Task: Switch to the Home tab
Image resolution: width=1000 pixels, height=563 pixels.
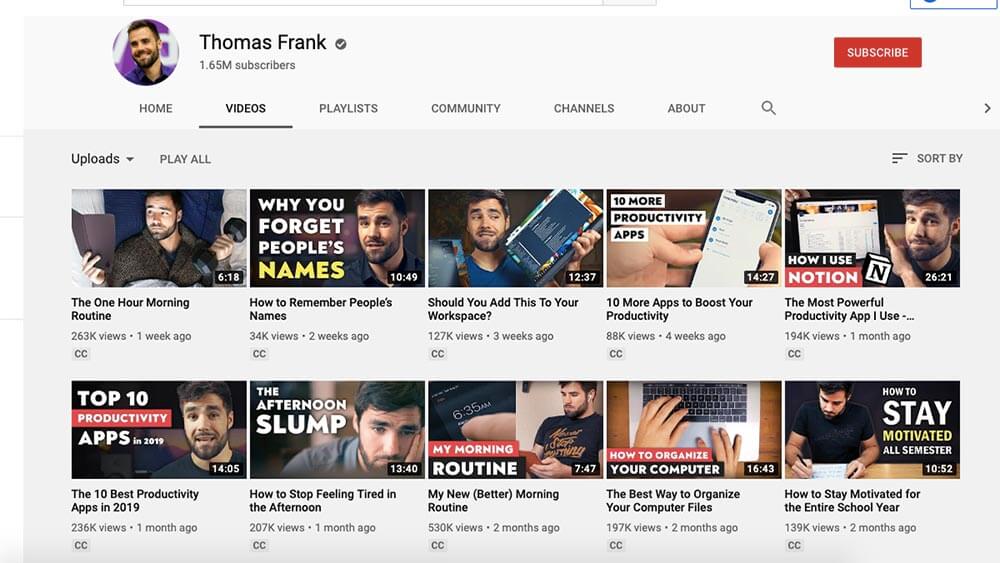Action: [x=156, y=108]
